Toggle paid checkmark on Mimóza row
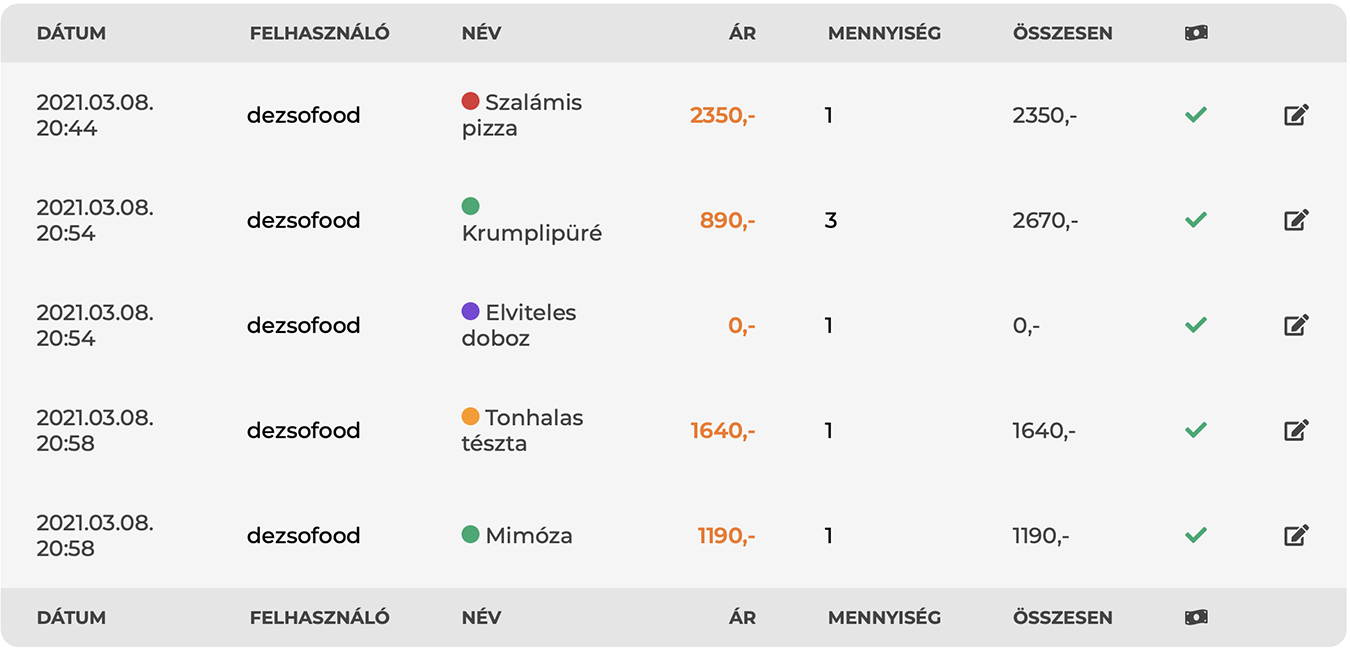1350x648 pixels. (1195, 535)
